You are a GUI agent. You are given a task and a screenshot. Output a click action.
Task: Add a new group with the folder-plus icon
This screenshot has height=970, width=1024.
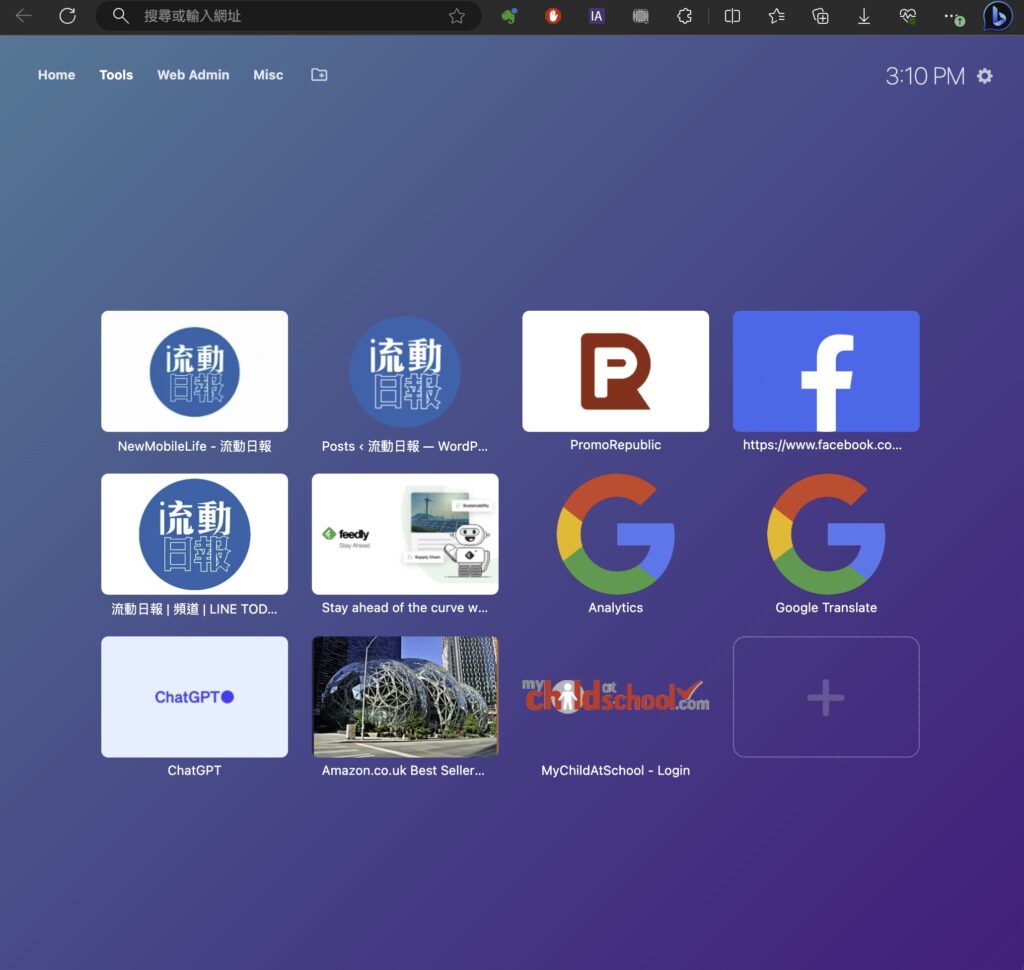click(x=319, y=74)
